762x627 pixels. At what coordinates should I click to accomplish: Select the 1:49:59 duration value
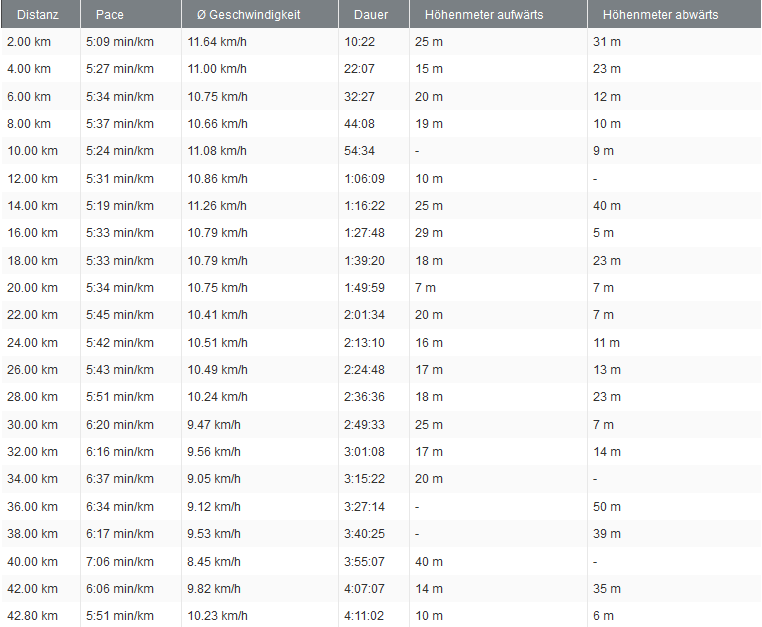click(x=365, y=288)
